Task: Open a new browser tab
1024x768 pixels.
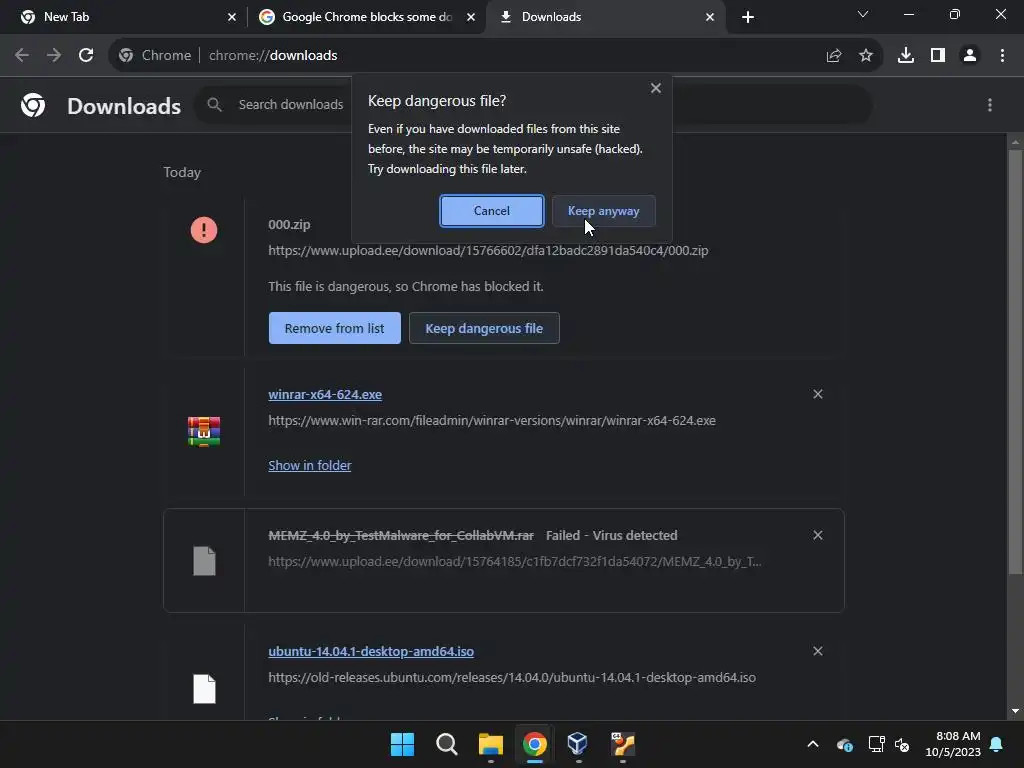Action: coord(748,17)
